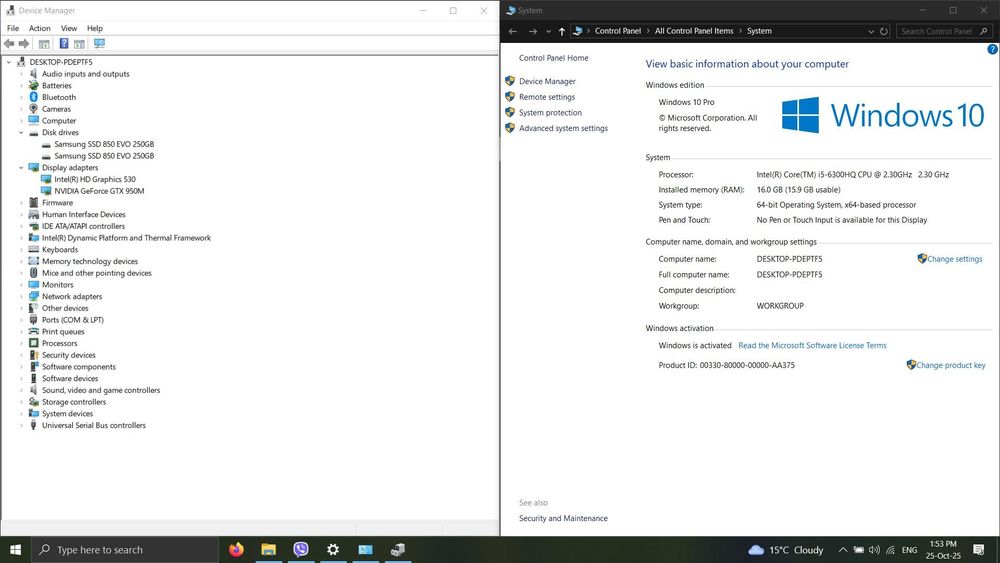Screen dimensions: 1000x563
Task: Click the speaker icon for Audio inputs and outputs
Action: (x=34, y=74)
